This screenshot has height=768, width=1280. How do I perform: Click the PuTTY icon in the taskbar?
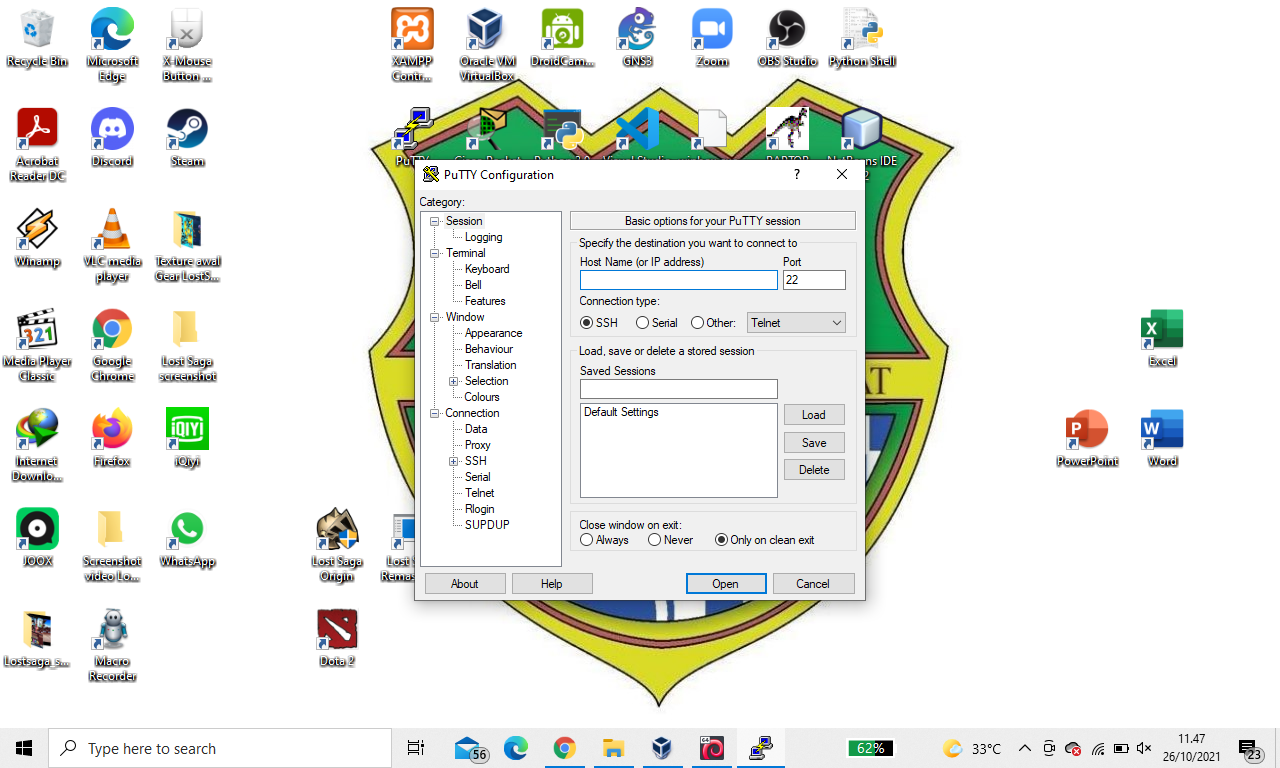(760, 748)
